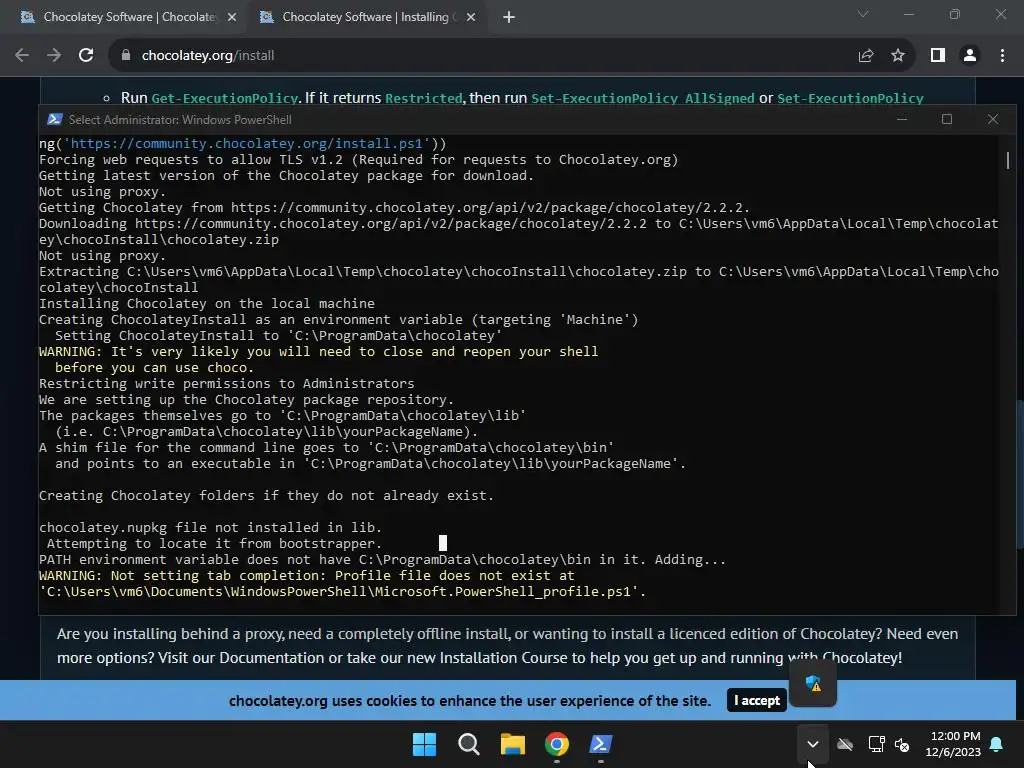Click the install.ps1 URL in PowerShell
The width and height of the screenshot is (1024, 768).
250,144
